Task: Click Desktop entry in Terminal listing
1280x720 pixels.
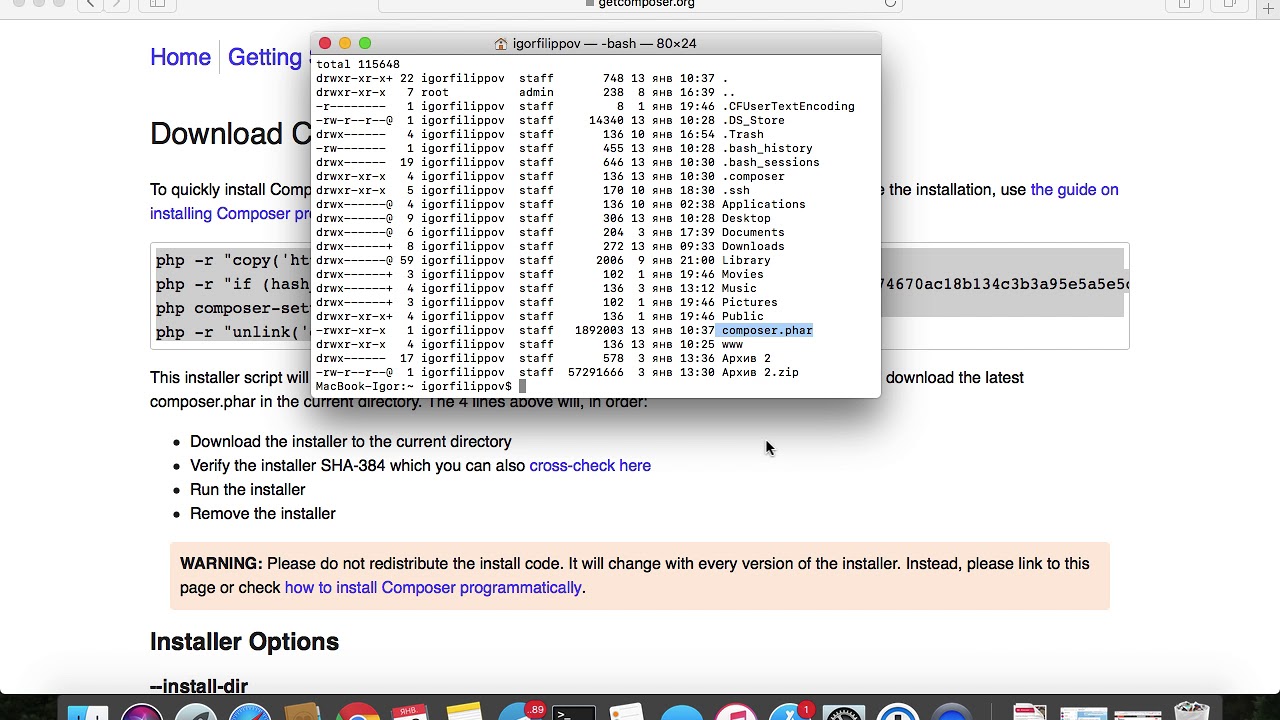Action: pyautogui.click(x=746, y=218)
